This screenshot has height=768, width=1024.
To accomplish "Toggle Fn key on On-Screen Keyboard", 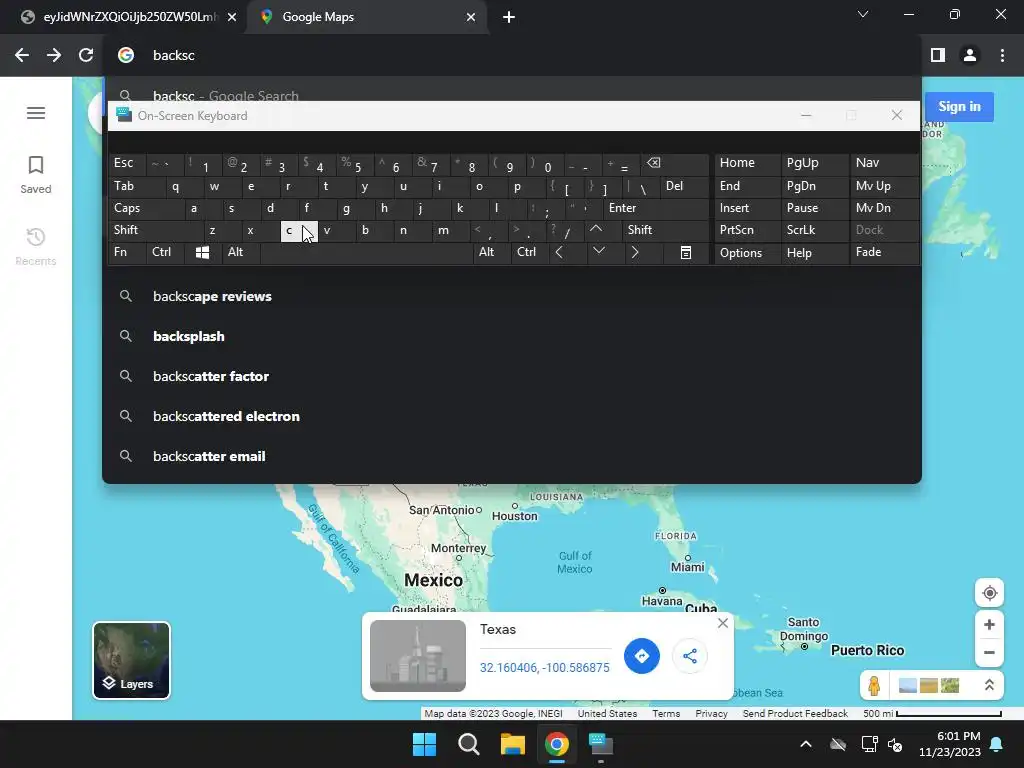I will coord(127,252).
